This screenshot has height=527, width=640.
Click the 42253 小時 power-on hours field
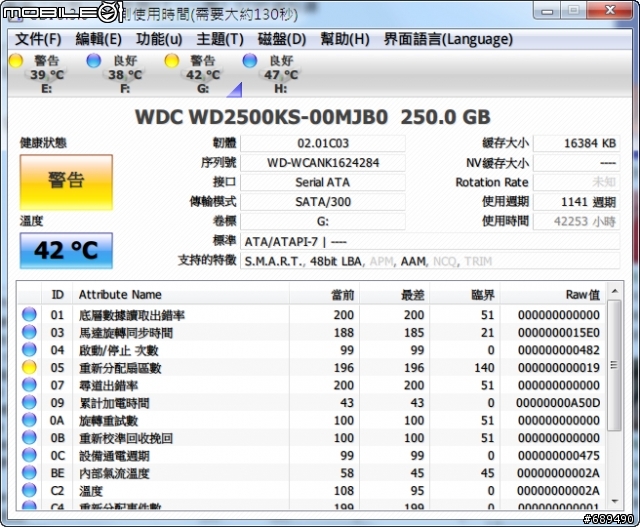click(576, 222)
